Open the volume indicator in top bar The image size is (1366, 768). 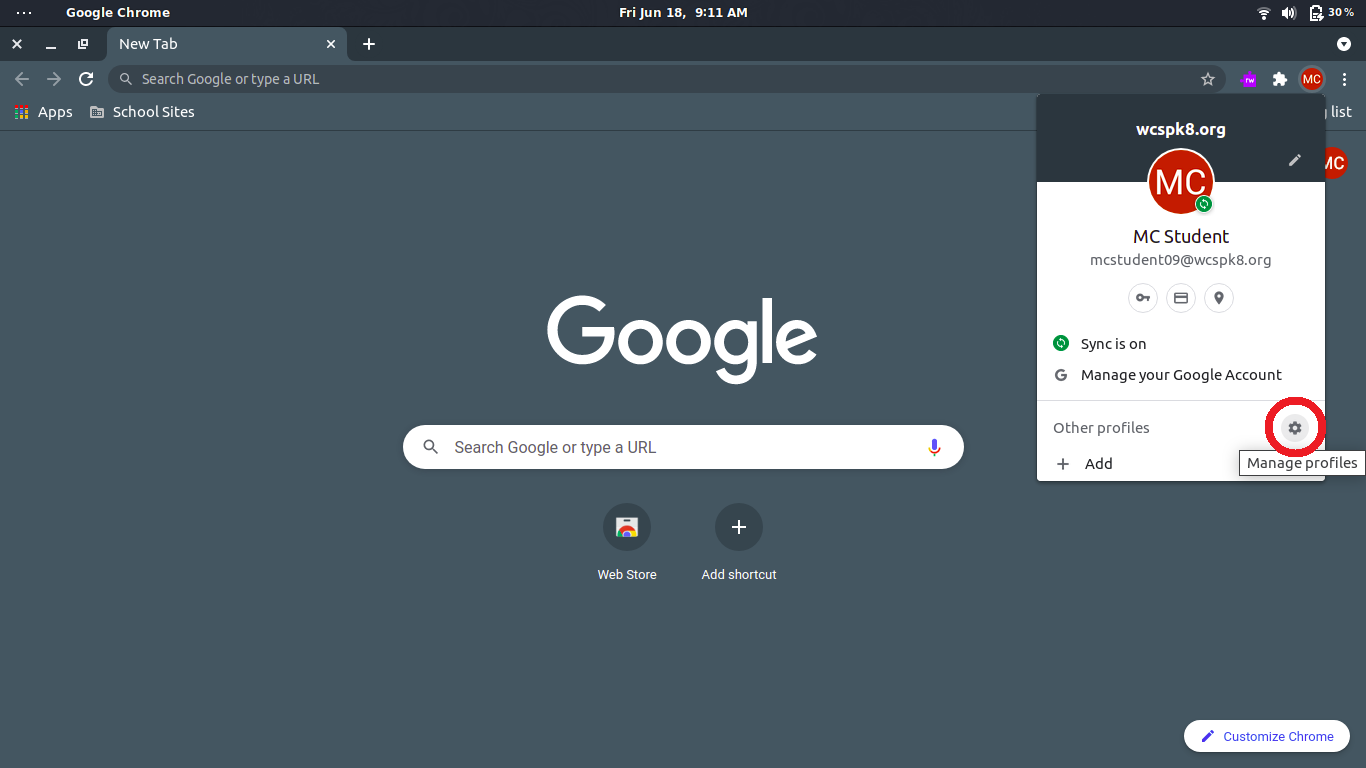1289,13
